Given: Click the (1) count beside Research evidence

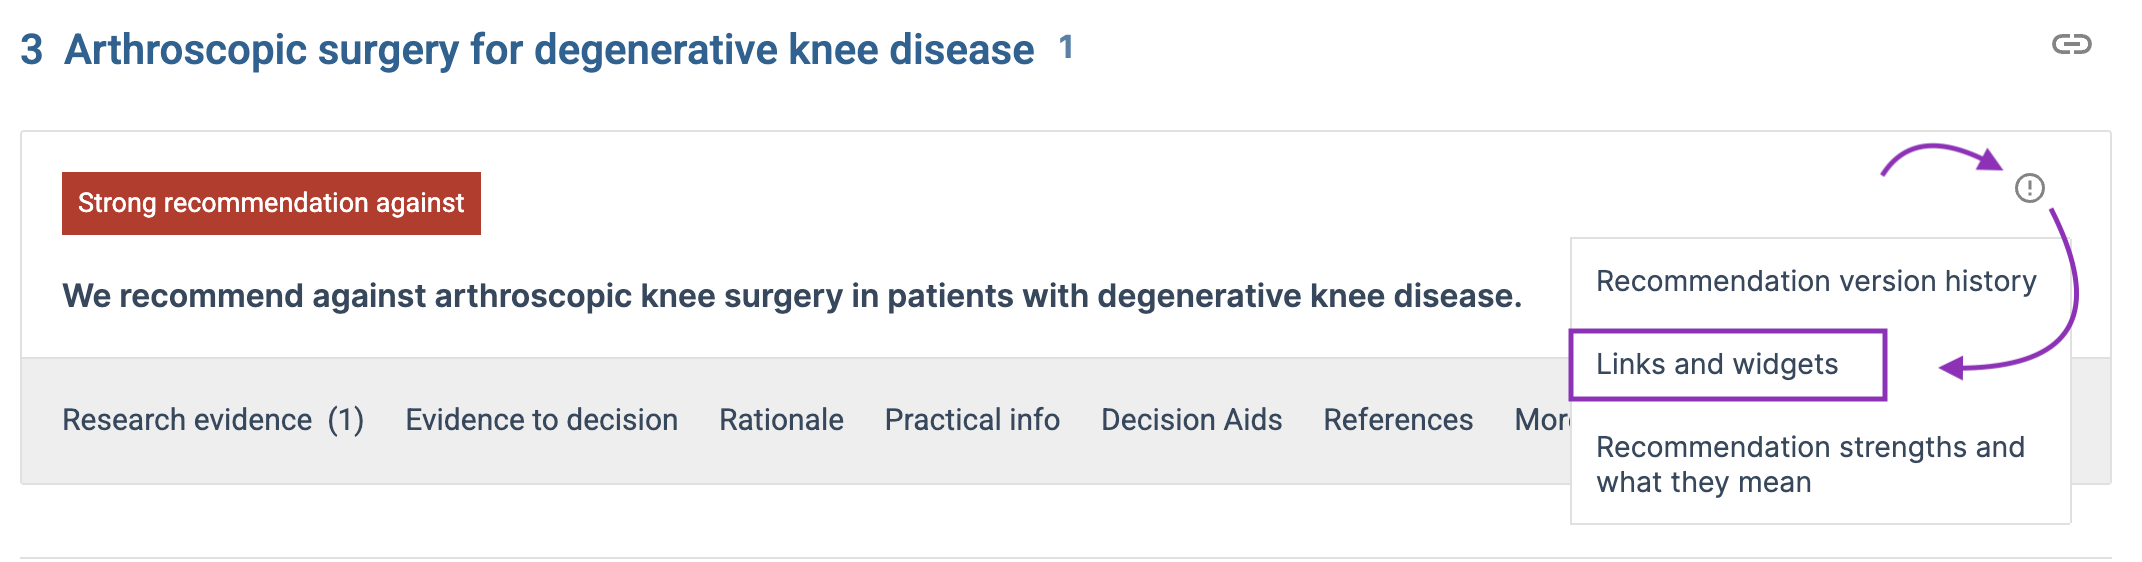Looking at the screenshot, I should [x=346, y=420].
